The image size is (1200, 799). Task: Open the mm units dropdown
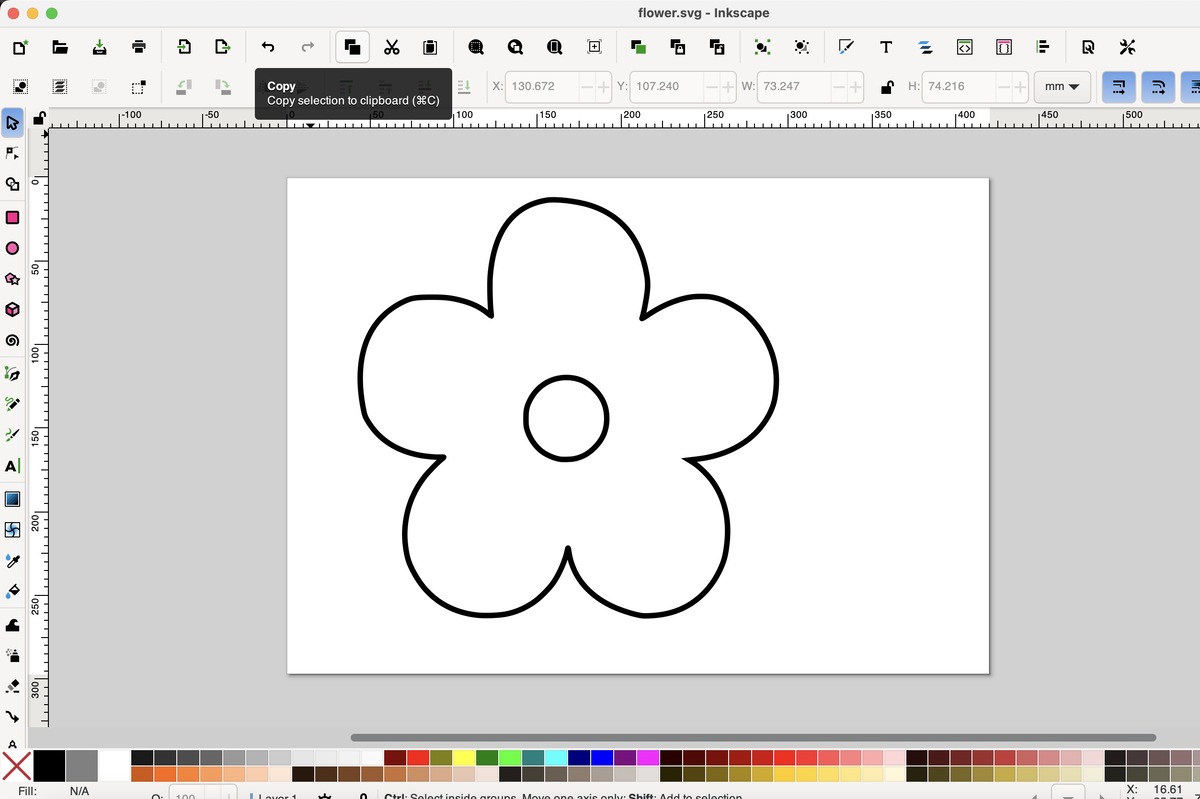tap(1061, 87)
